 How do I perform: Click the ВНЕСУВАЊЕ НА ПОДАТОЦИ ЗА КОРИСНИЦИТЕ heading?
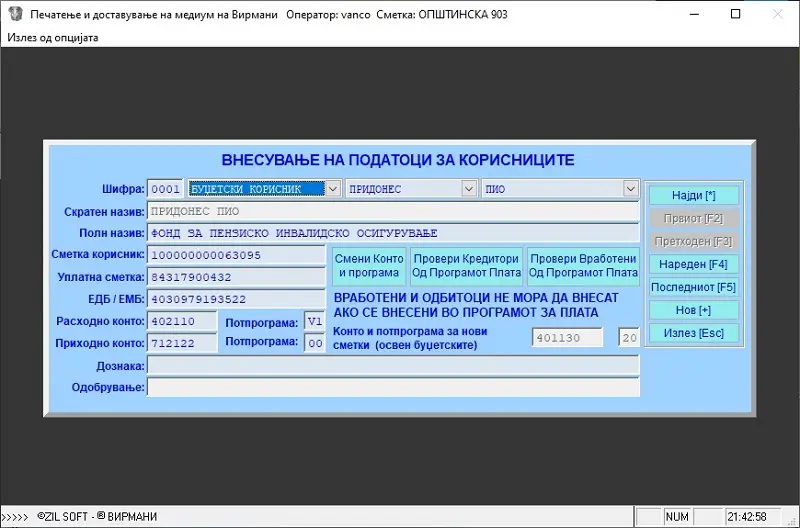[398, 160]
